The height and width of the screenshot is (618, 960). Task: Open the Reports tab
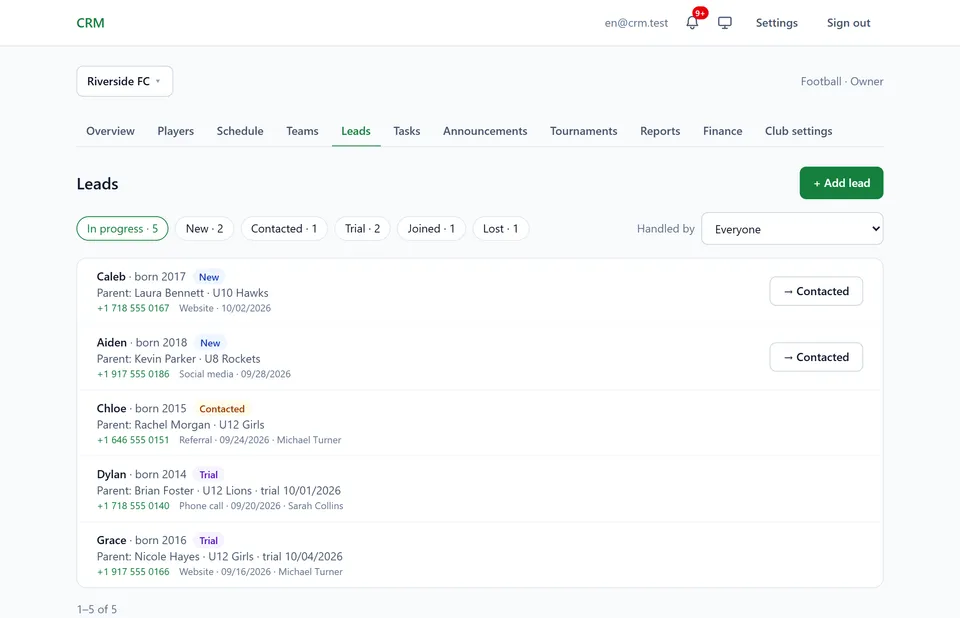(660, 131)
